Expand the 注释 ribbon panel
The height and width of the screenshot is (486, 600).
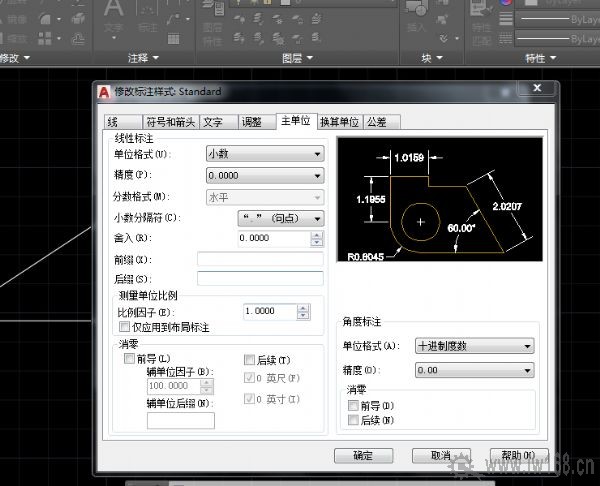click(x=143, y=58)
